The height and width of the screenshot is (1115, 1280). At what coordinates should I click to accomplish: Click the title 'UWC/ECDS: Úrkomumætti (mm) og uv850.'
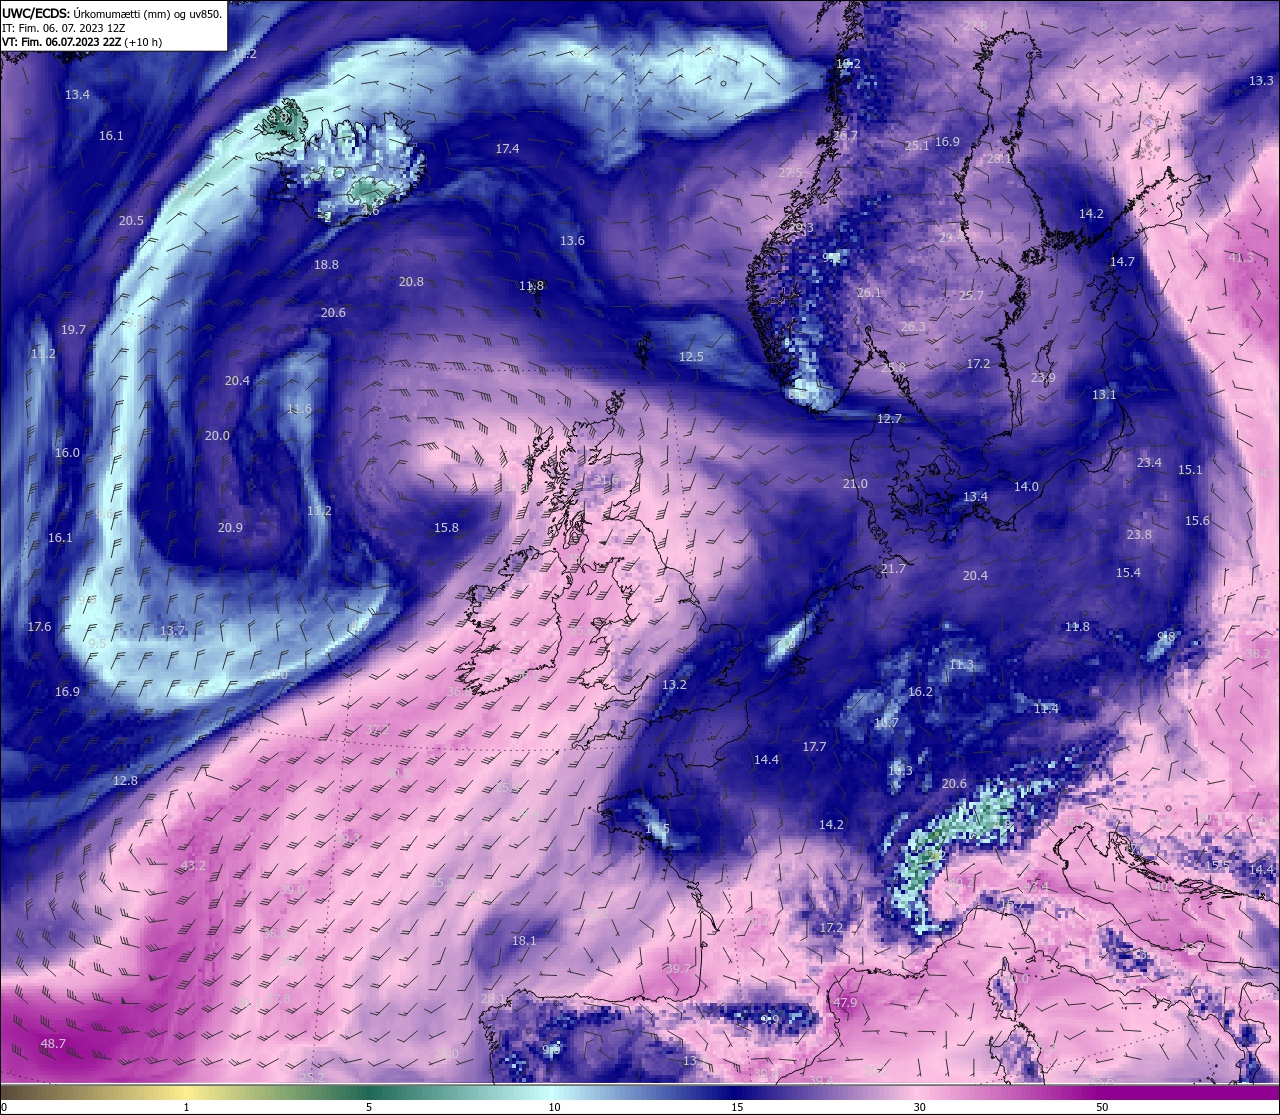click(x=111, y=14)
